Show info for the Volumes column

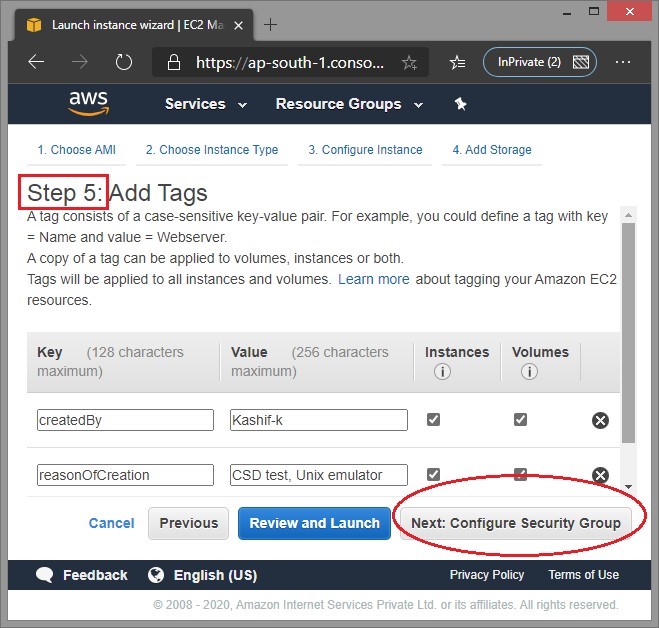tap(529, 372)
